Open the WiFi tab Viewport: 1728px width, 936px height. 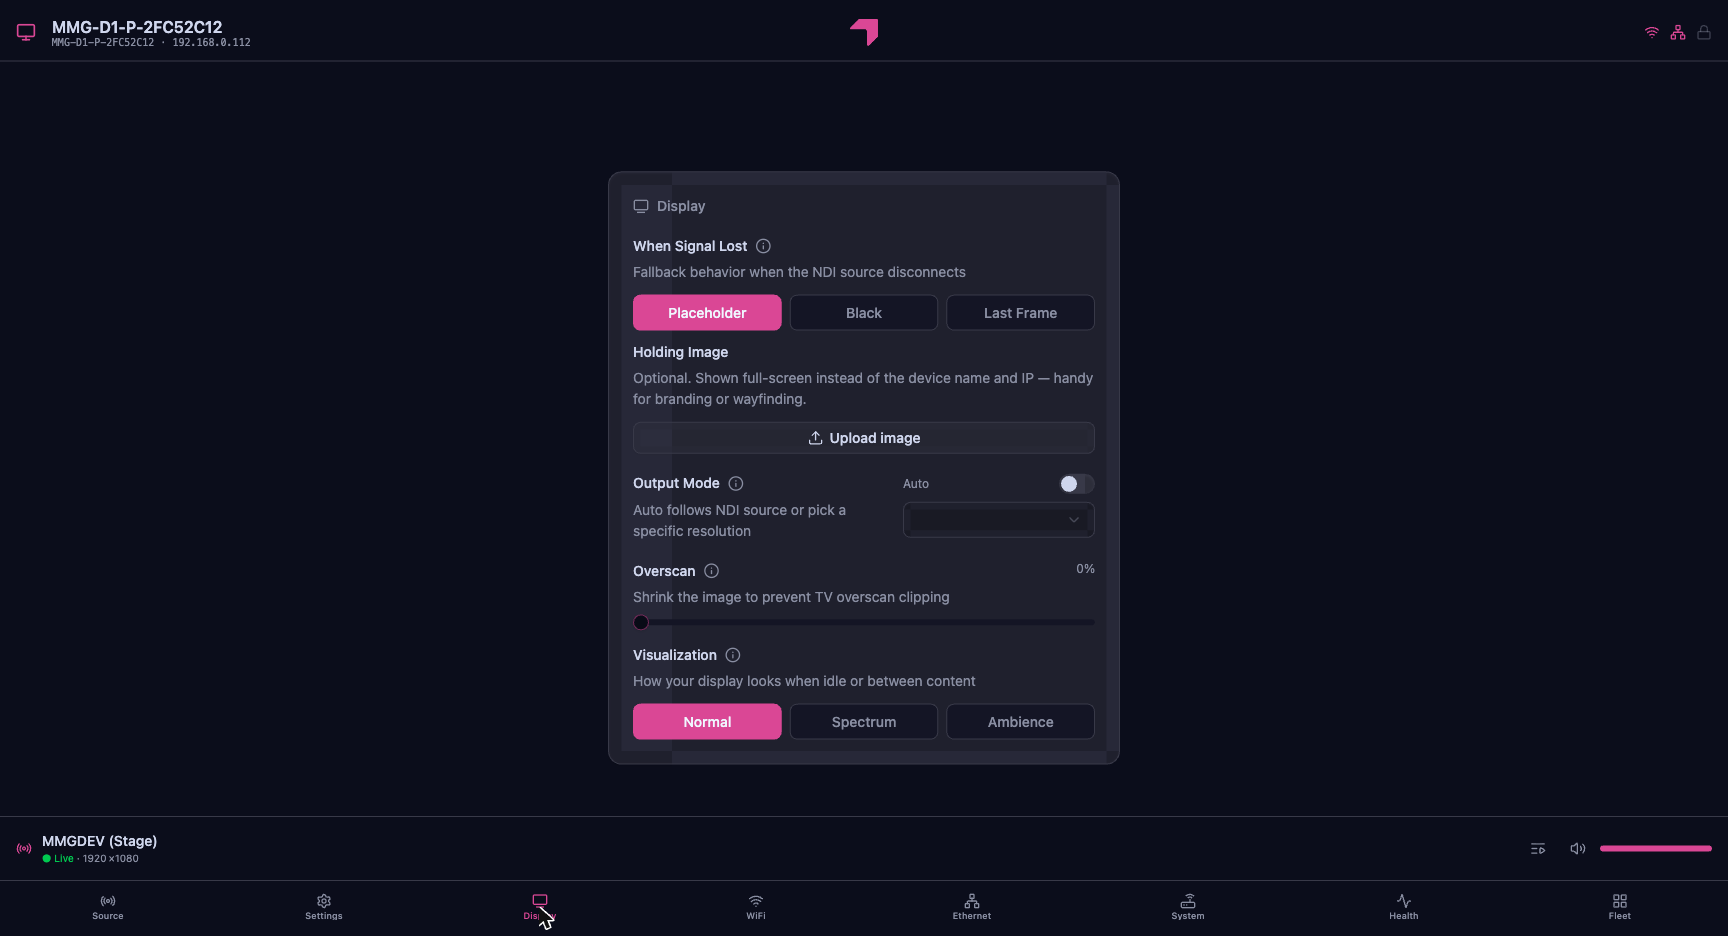click(756, 908)
